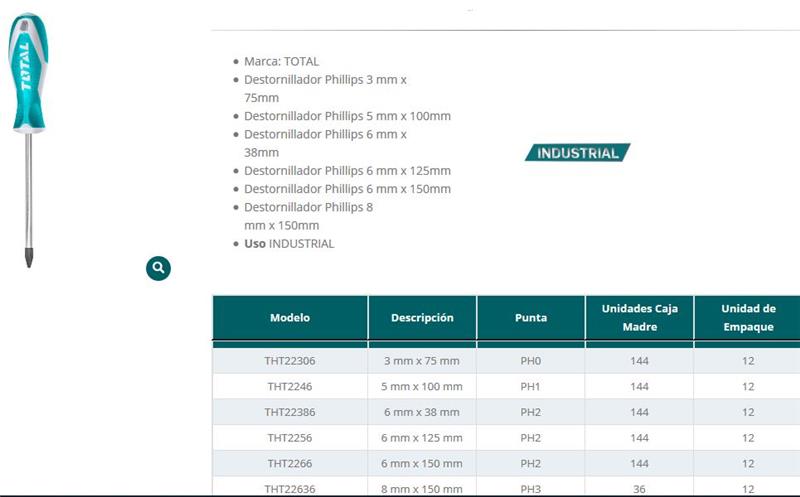The width and height of the screenshot is (800, 497).
Task: Click the PH3 tip cell
Action: tap(531, 488)
